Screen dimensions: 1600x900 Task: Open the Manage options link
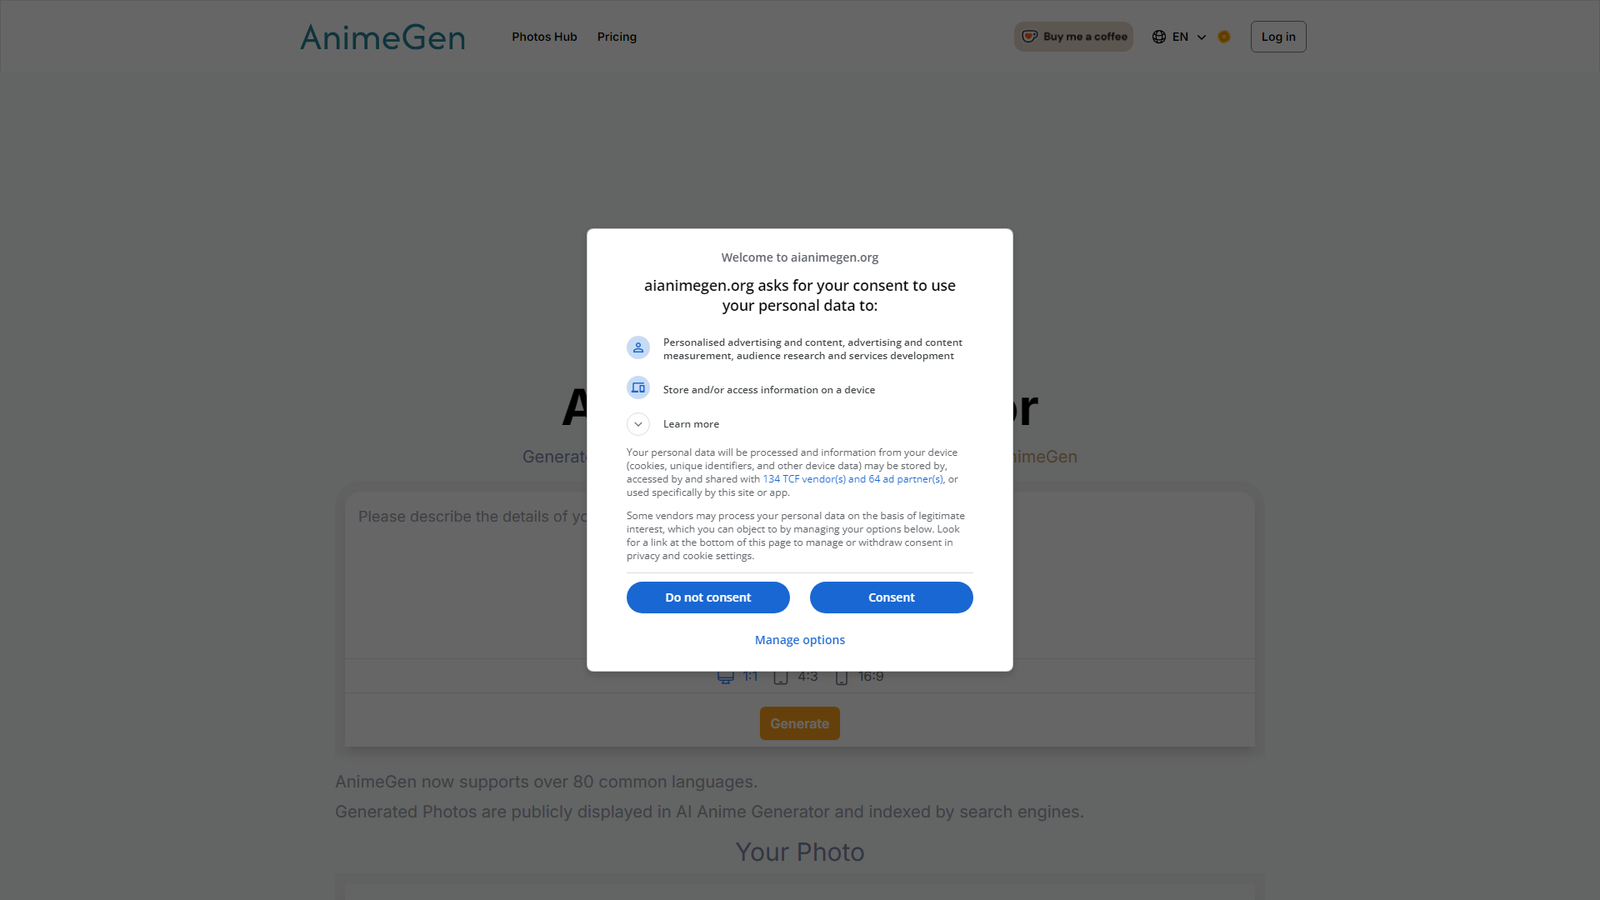tap(800, 640)
